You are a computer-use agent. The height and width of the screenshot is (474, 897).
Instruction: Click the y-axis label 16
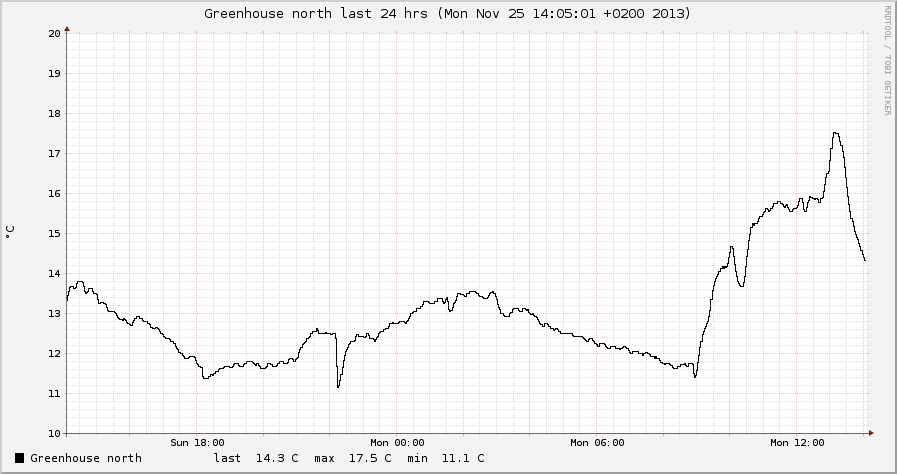click(x=54, y=193)
